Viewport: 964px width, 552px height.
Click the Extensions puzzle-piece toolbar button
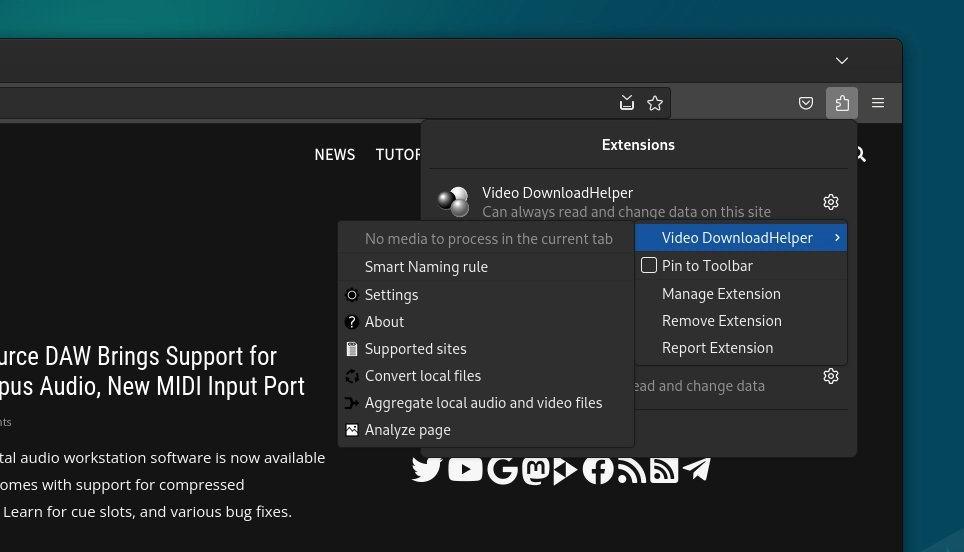pyautogui.click(x=842, y=103)
